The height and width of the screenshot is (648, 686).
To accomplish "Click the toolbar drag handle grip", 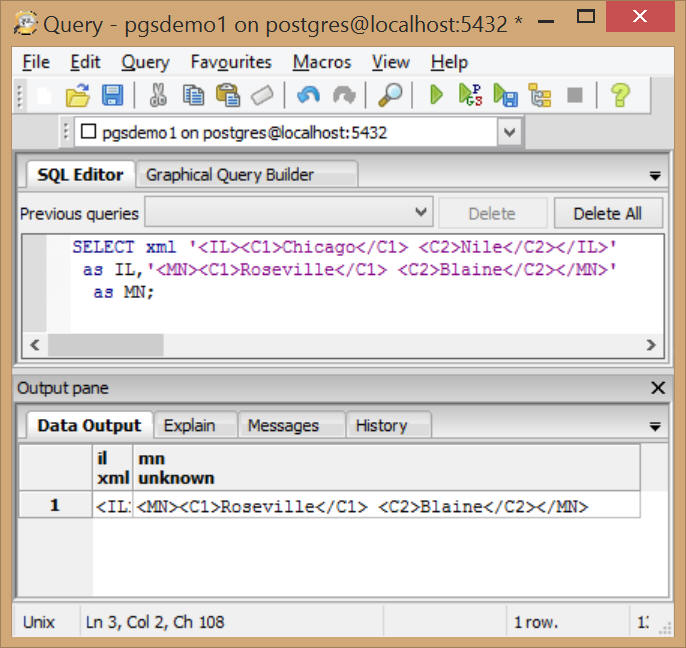I will pyautogui.click(x=19, y=95).
